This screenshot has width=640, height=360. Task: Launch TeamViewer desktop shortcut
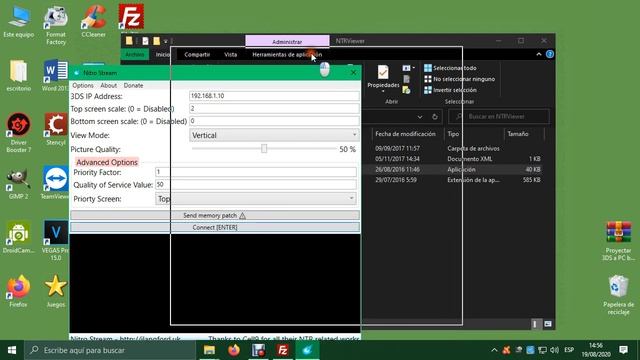coord(56,183)
